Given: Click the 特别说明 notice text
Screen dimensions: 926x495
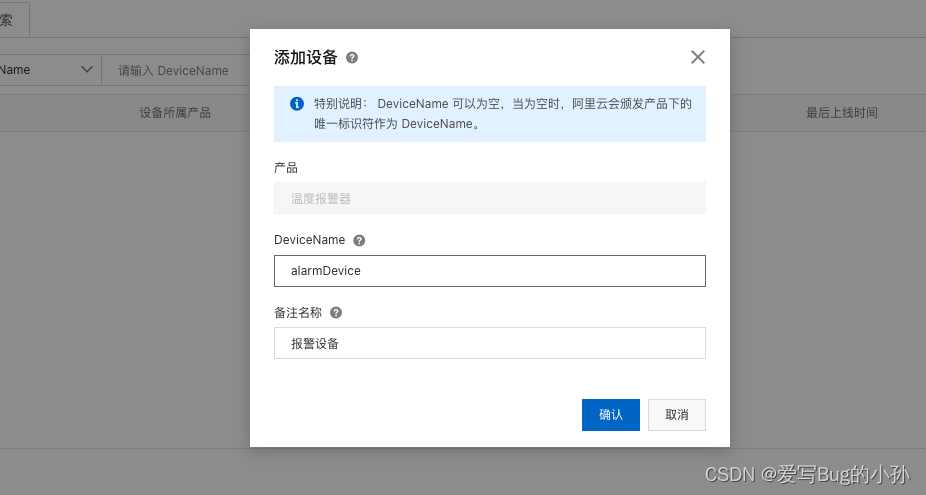Looking at the screenshot, I should tap(503, 113).
